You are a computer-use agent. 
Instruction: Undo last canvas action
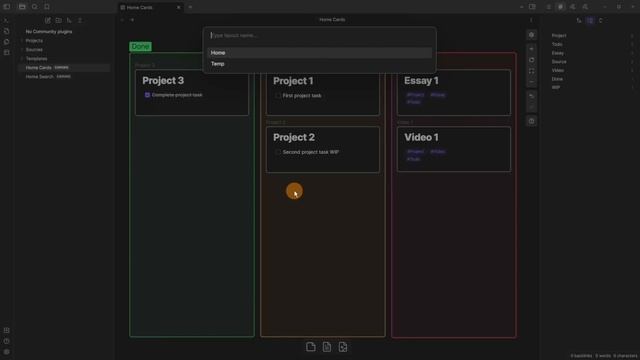(531, 96)
